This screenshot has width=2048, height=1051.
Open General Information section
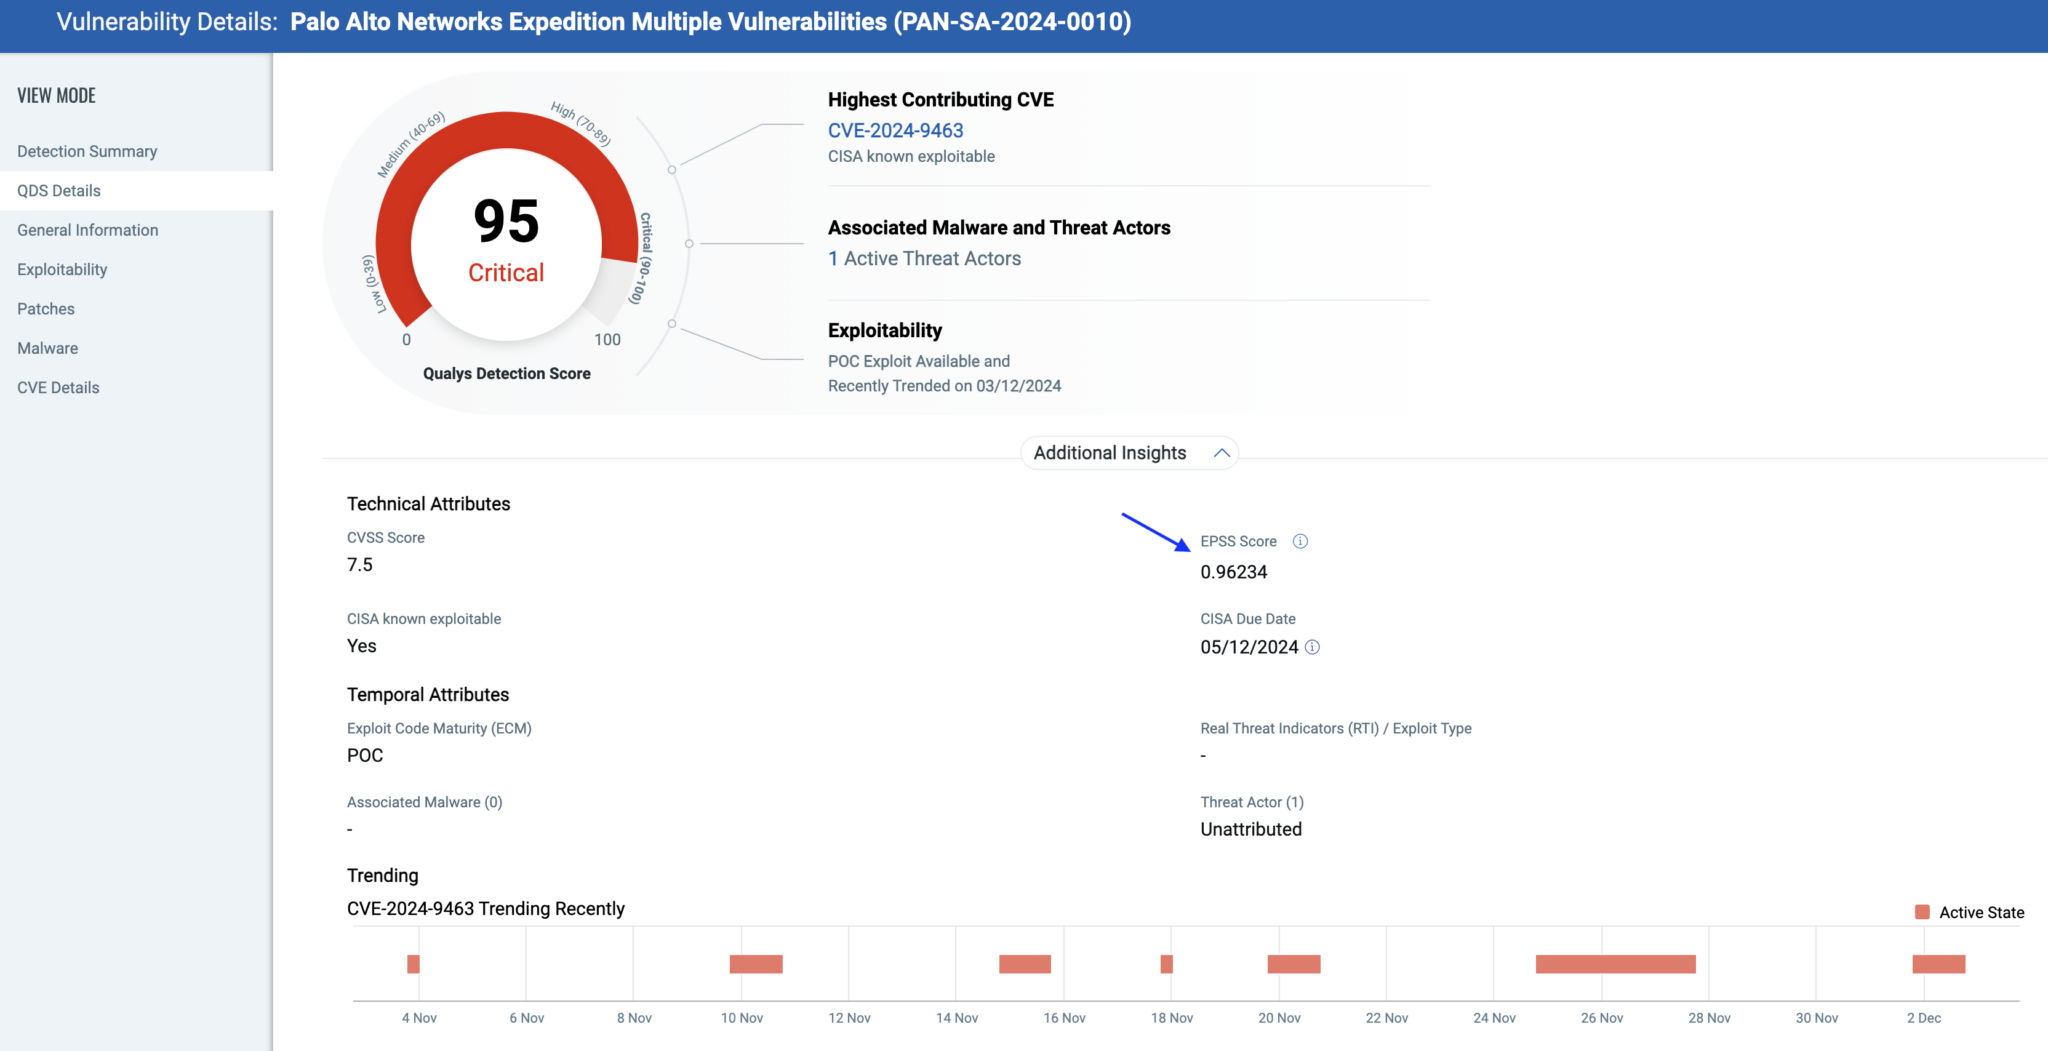[87, 229]
